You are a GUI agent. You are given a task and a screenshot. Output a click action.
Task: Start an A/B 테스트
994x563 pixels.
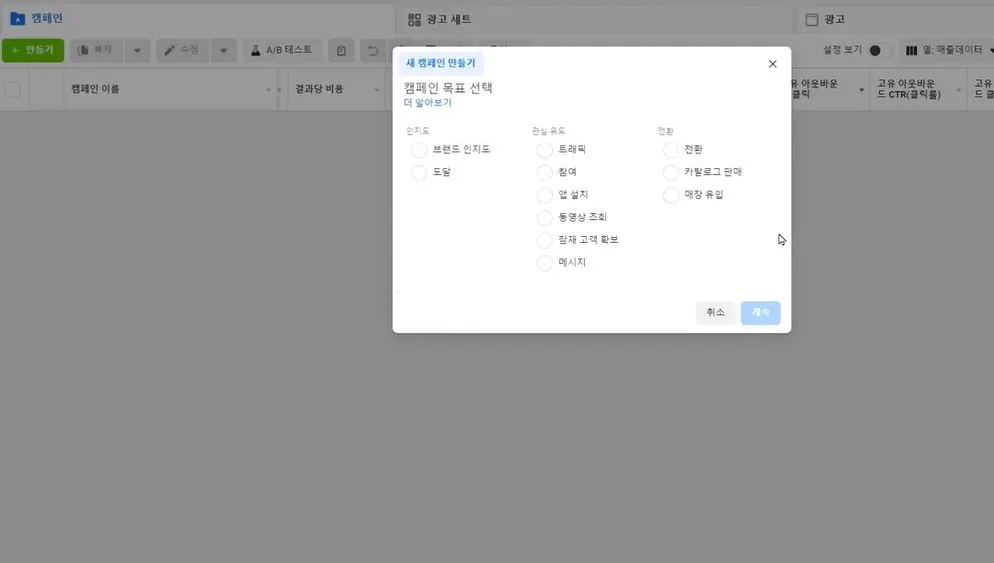(x=281, y=50)
